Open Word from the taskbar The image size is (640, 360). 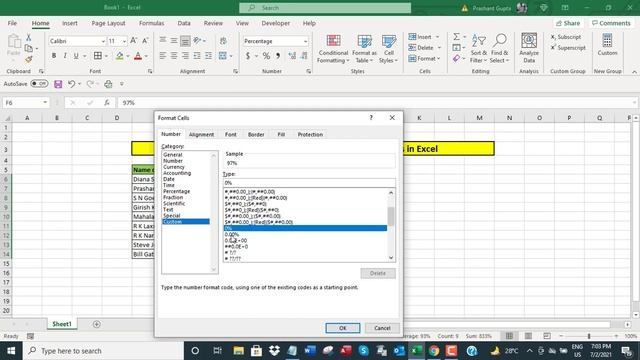pos(310,351)
